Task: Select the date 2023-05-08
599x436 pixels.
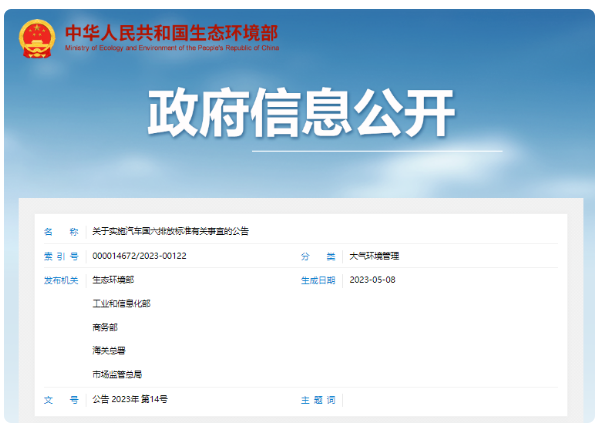Action: coord(372,280)
